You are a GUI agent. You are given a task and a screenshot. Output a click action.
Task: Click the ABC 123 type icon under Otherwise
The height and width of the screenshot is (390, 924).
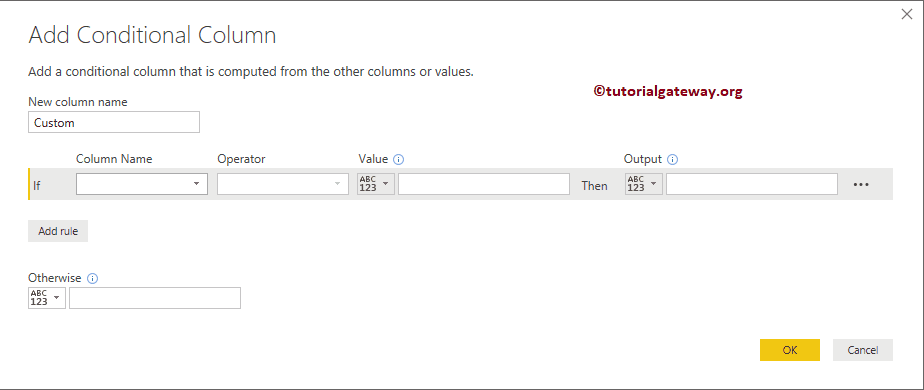39,298
